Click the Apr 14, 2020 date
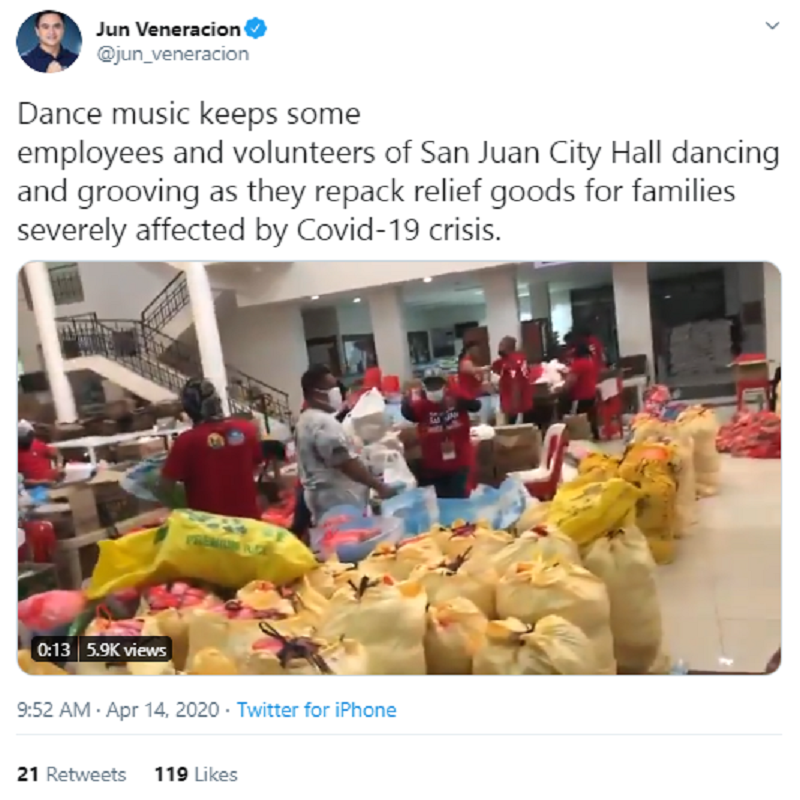Image resolution: width=800 pixels, height=800 pixels. [162, 710]
